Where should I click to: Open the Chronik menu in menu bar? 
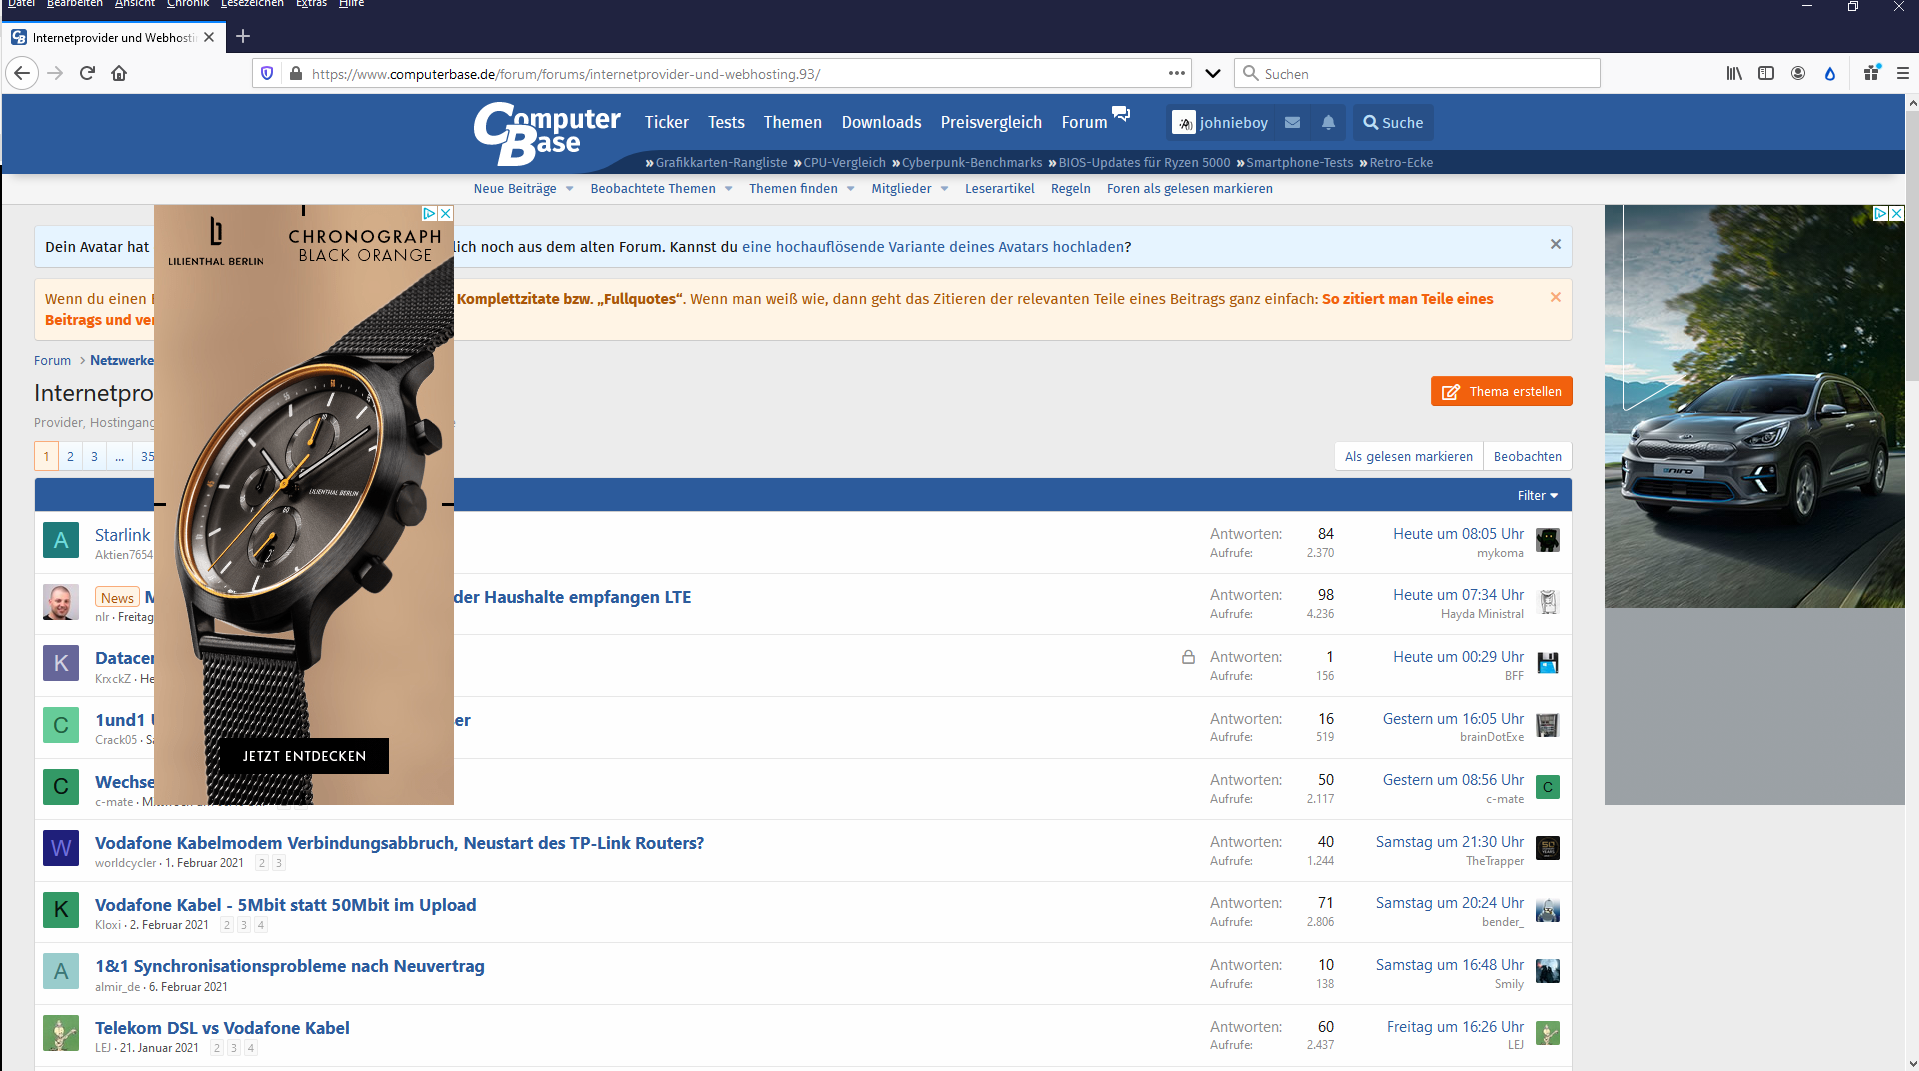(x=188, y=4)
